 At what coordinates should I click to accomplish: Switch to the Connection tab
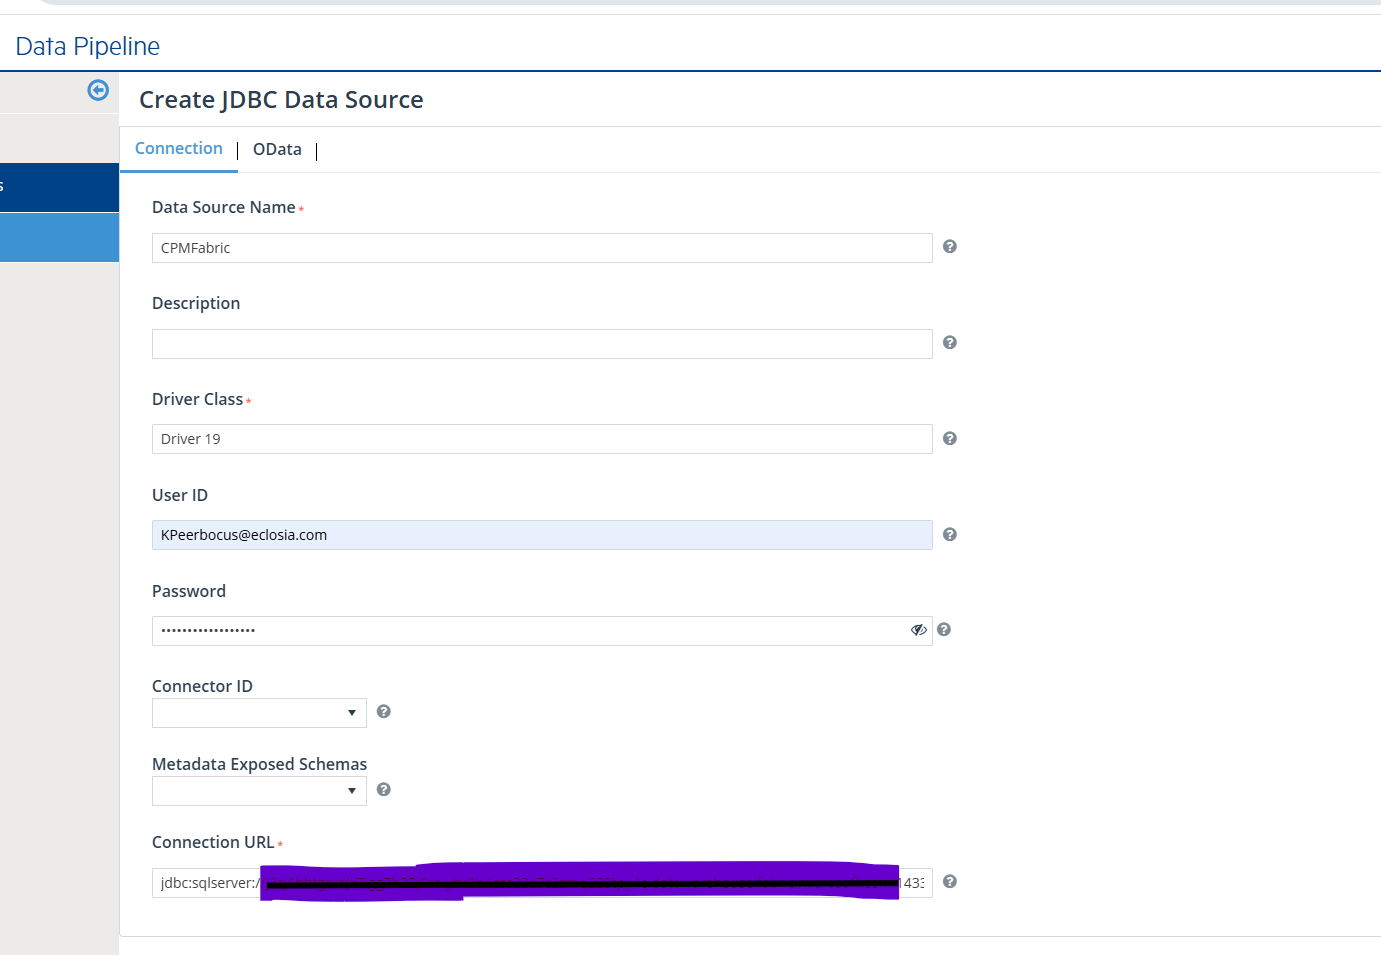coord(179,148)
